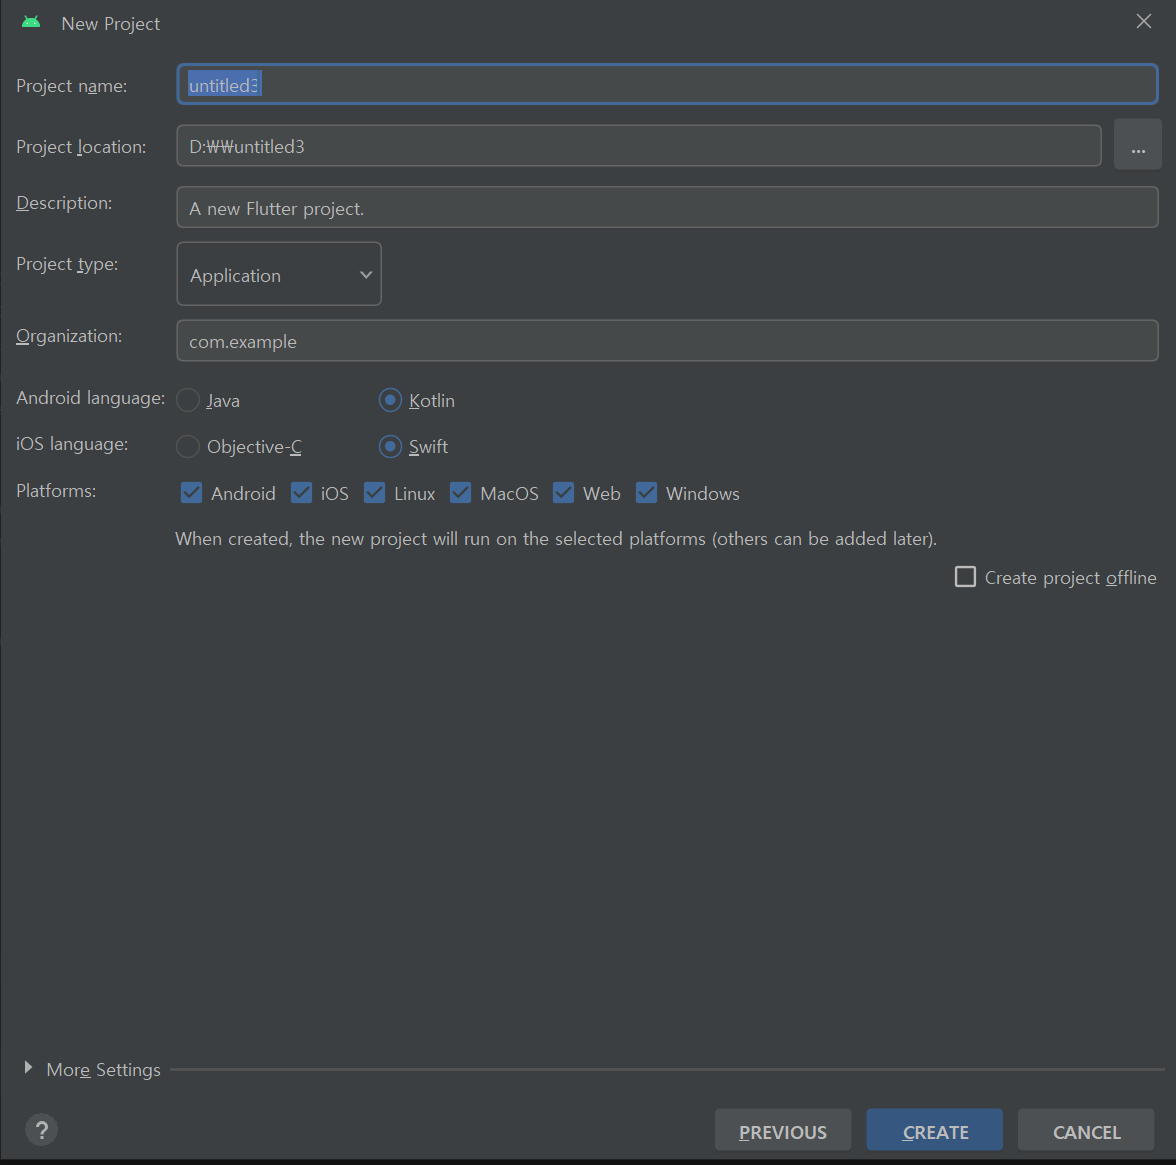Click the Android language label

(x=91, y=398)
